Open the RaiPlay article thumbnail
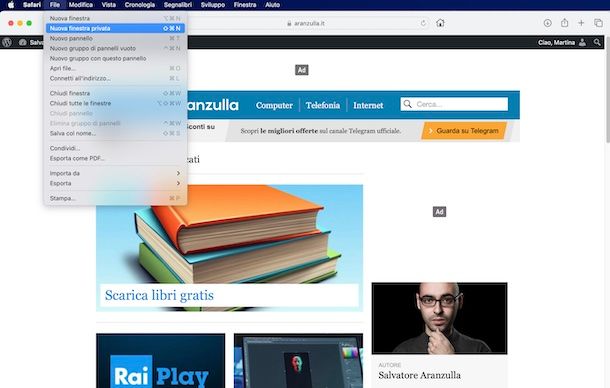This screenshot has height=388, width=610. [161, 361]
